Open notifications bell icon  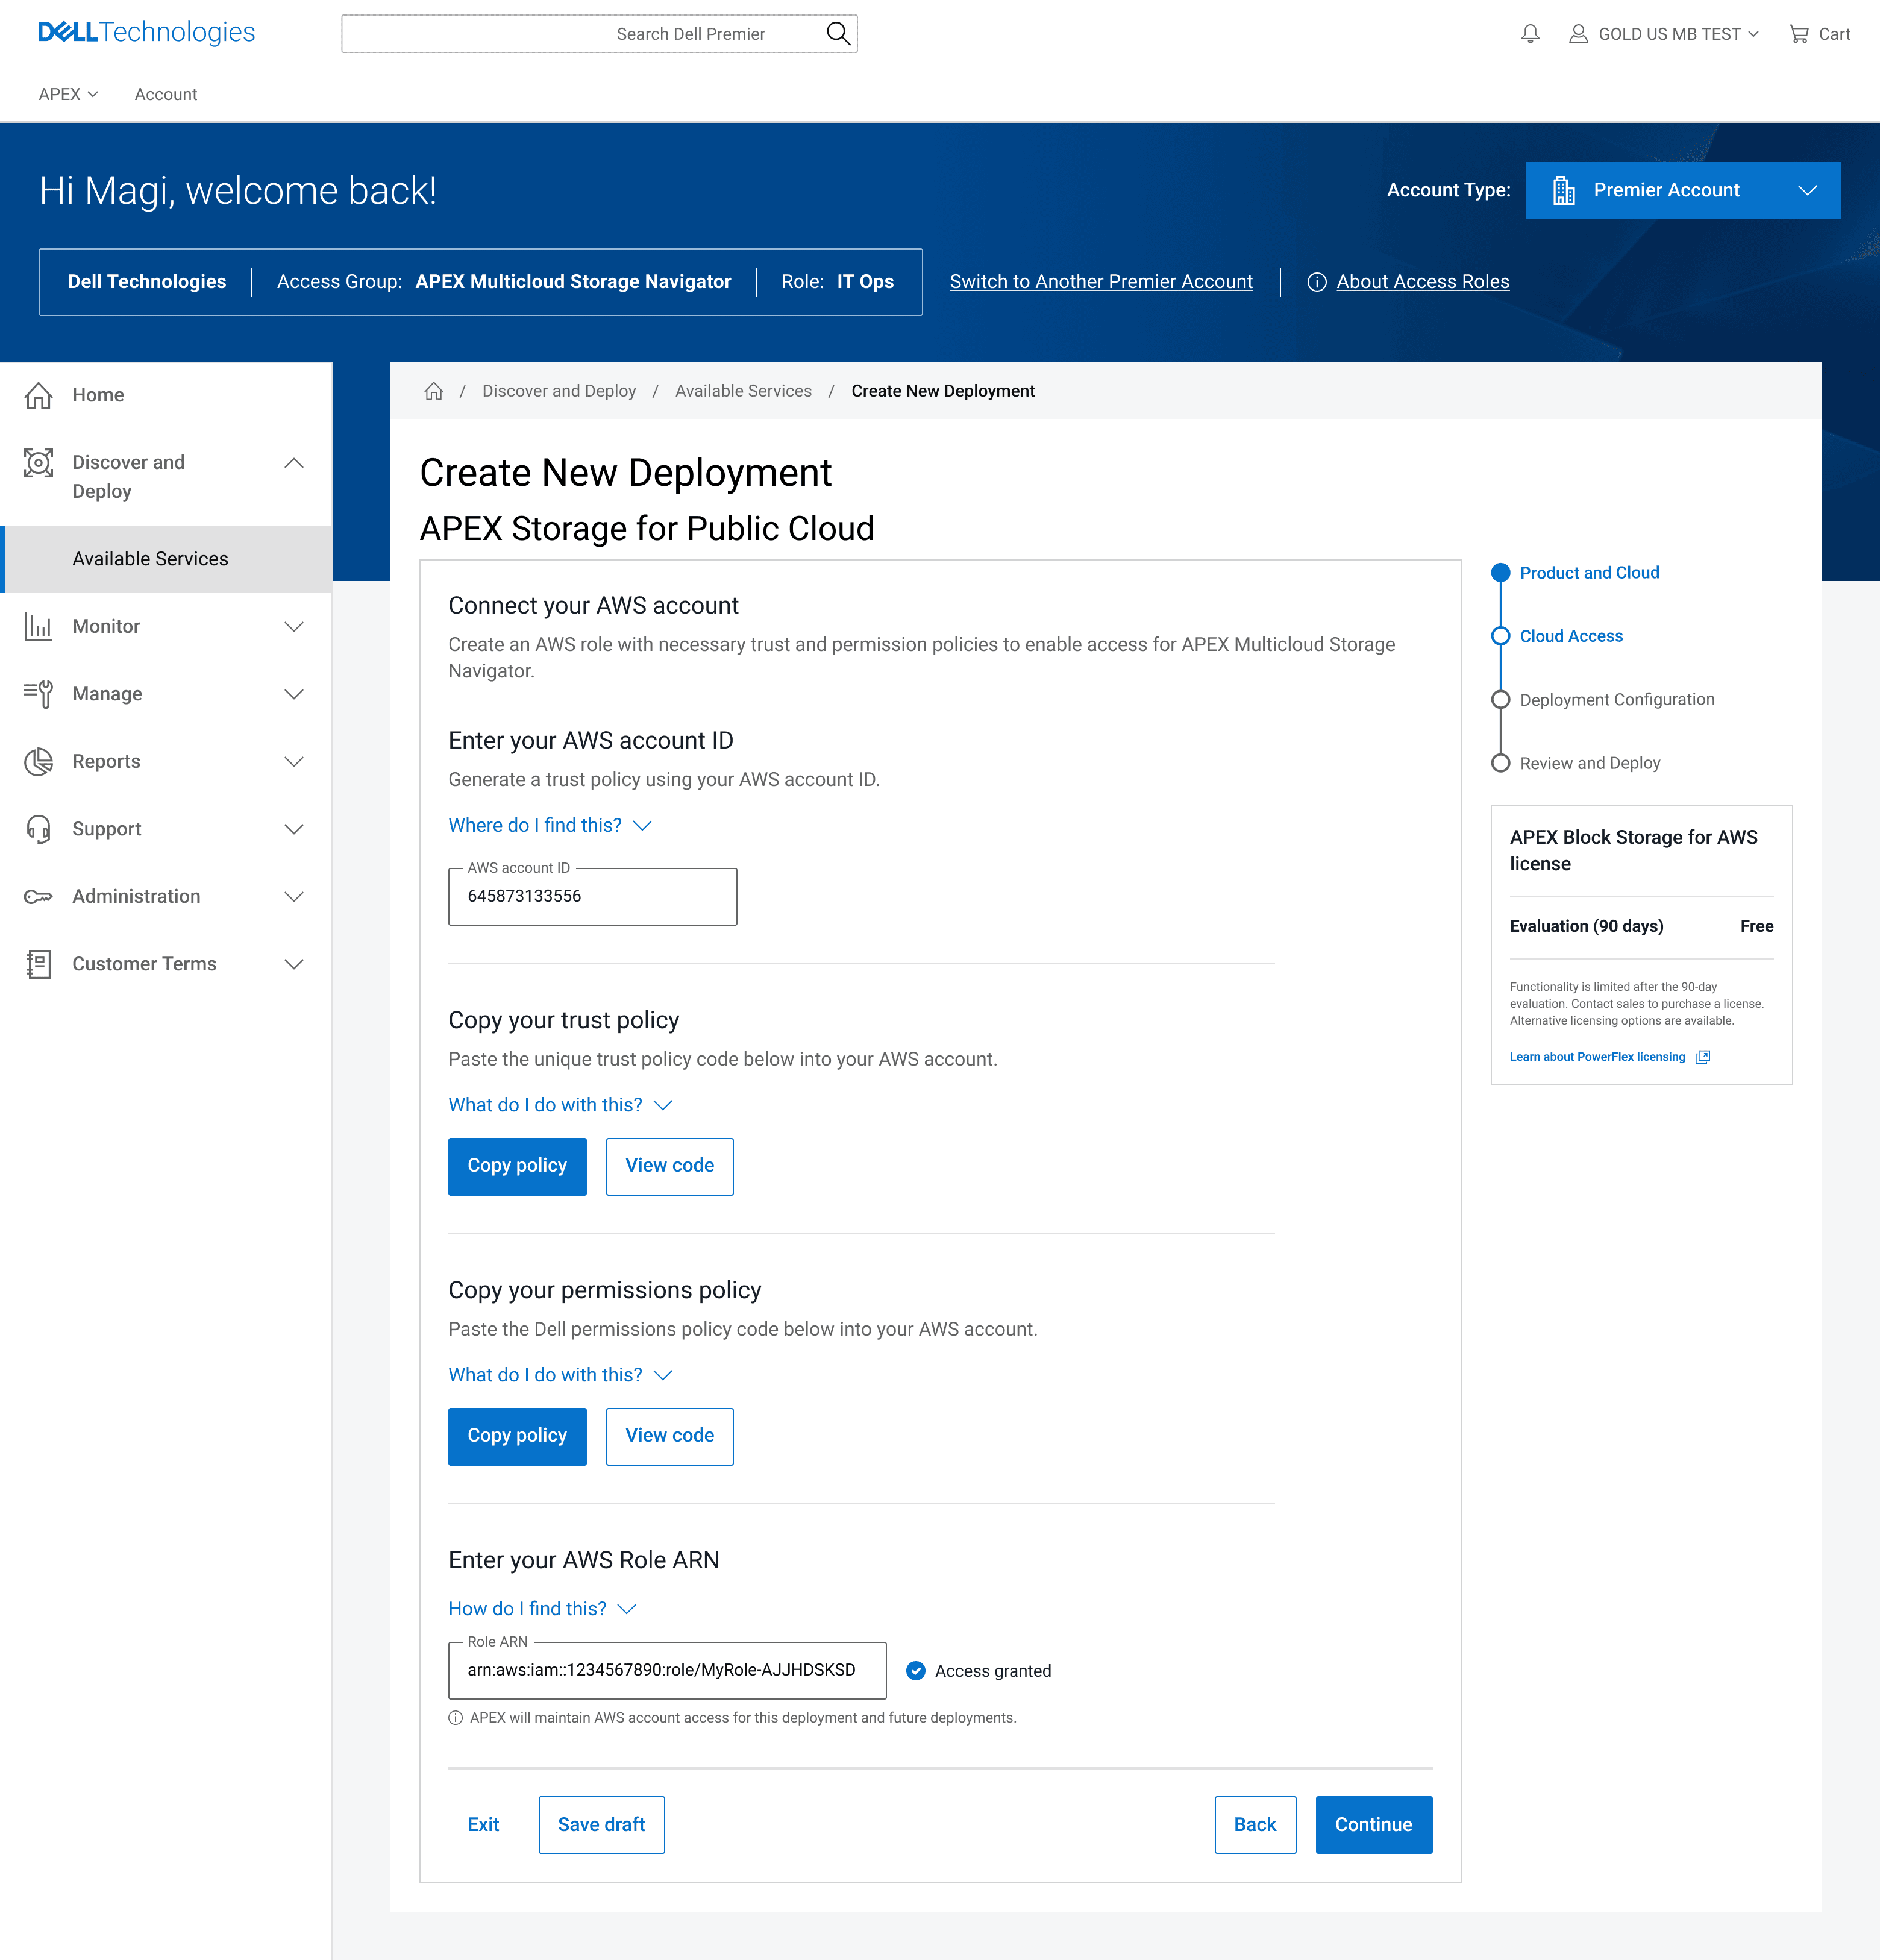(x=1530, y=34)
